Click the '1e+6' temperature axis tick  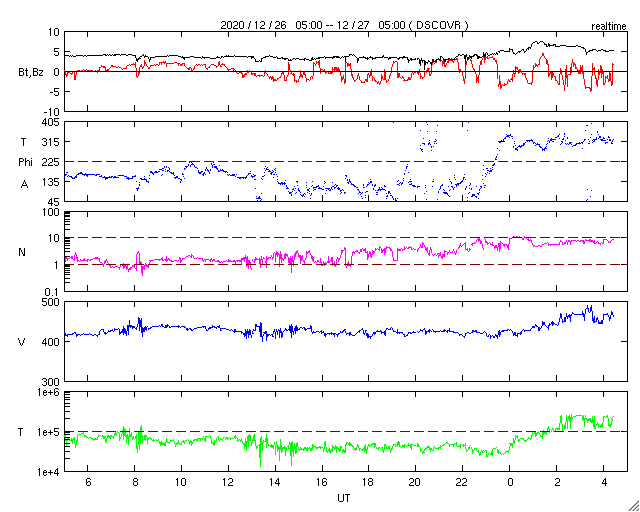coord(47,392)
